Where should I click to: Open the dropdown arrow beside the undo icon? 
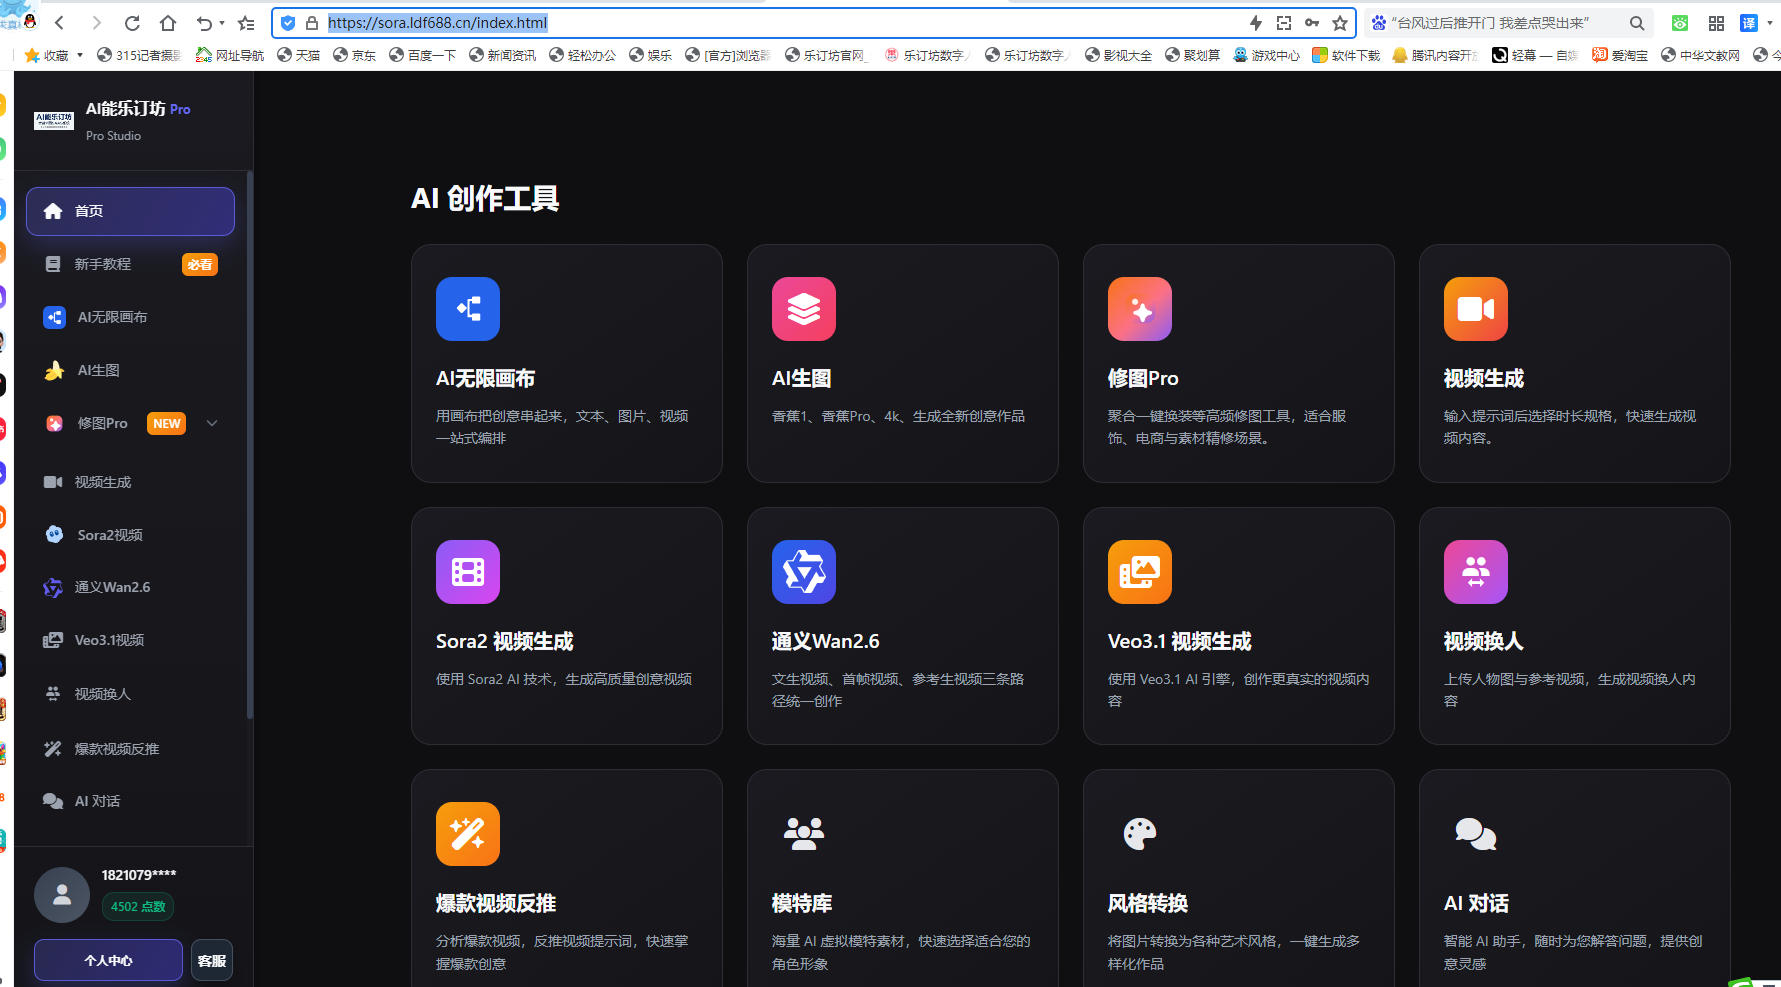[222, 23]
